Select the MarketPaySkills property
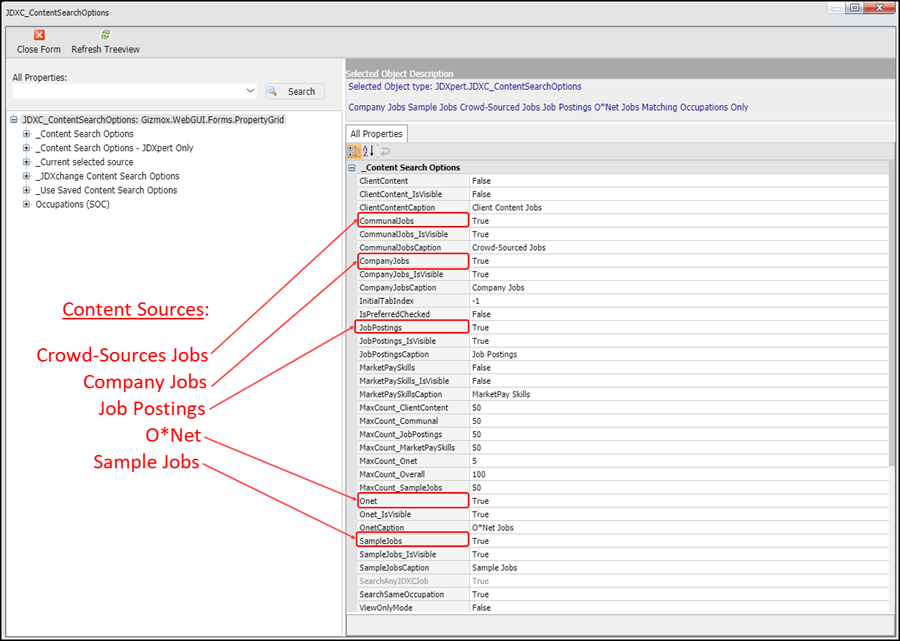This screenshot has height=641, width=900. coord(387,368)
